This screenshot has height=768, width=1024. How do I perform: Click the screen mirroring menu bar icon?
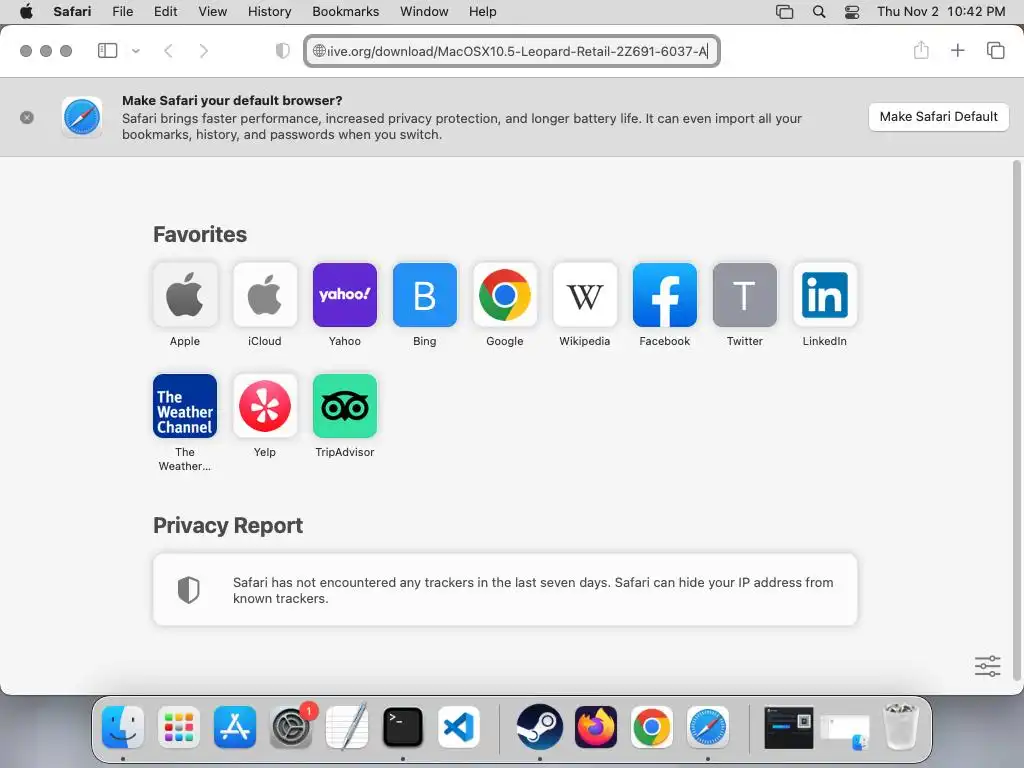(x=784, y=12)
